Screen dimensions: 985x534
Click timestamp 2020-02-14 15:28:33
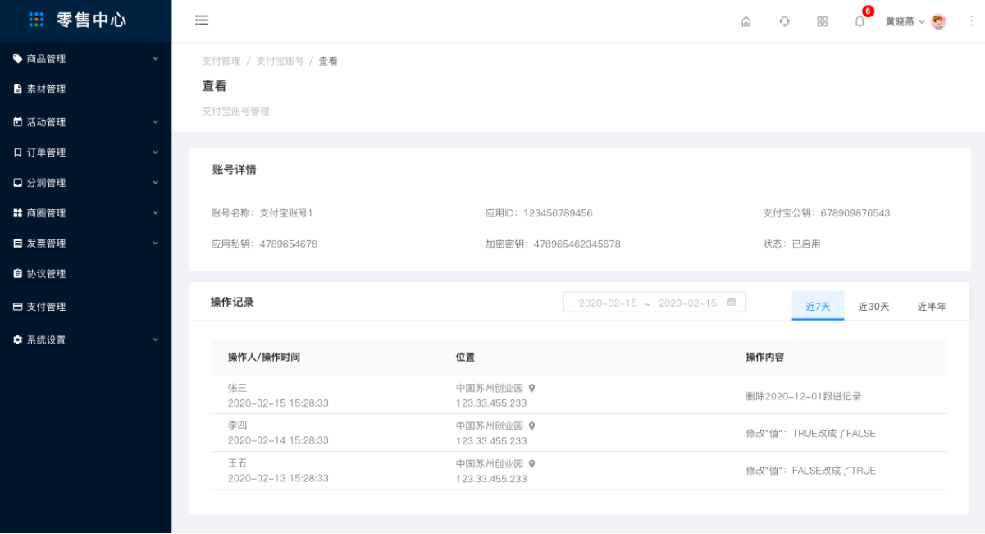click(x=278, y=440)
